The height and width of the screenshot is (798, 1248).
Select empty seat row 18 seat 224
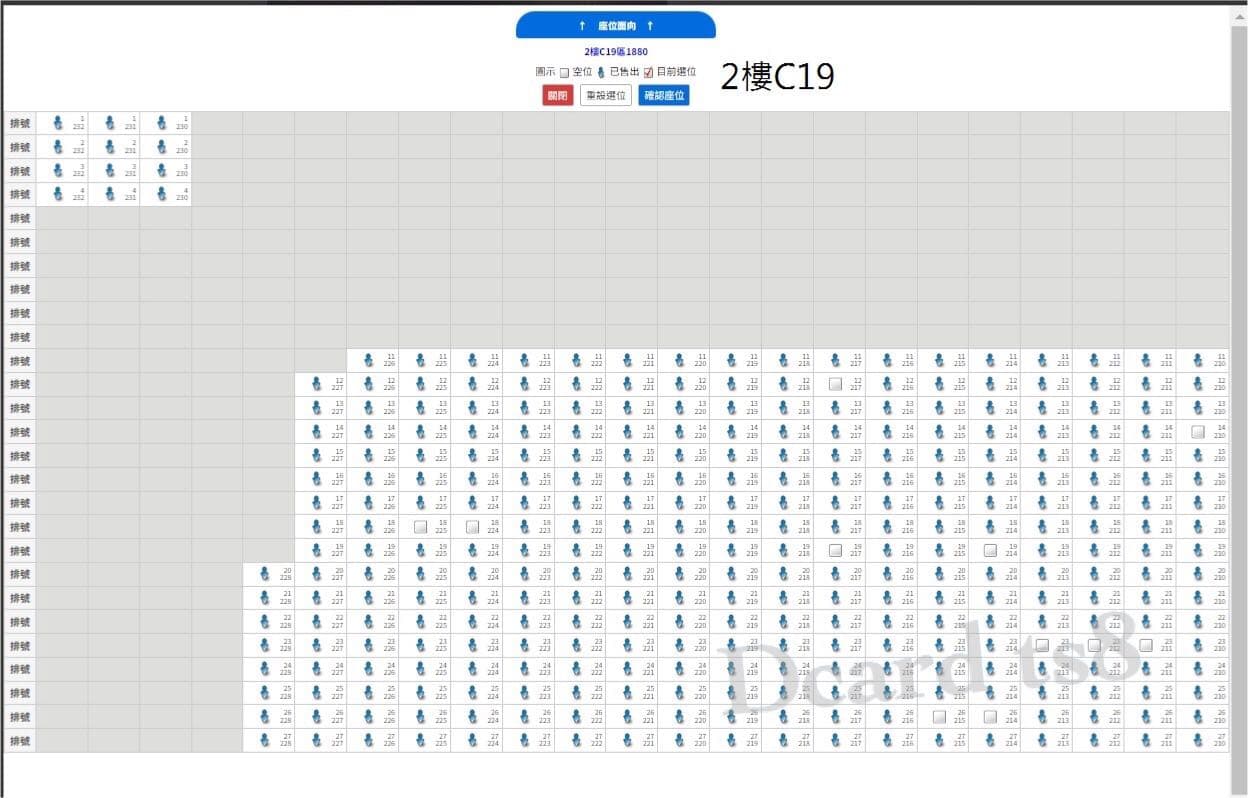coord(472,527)
